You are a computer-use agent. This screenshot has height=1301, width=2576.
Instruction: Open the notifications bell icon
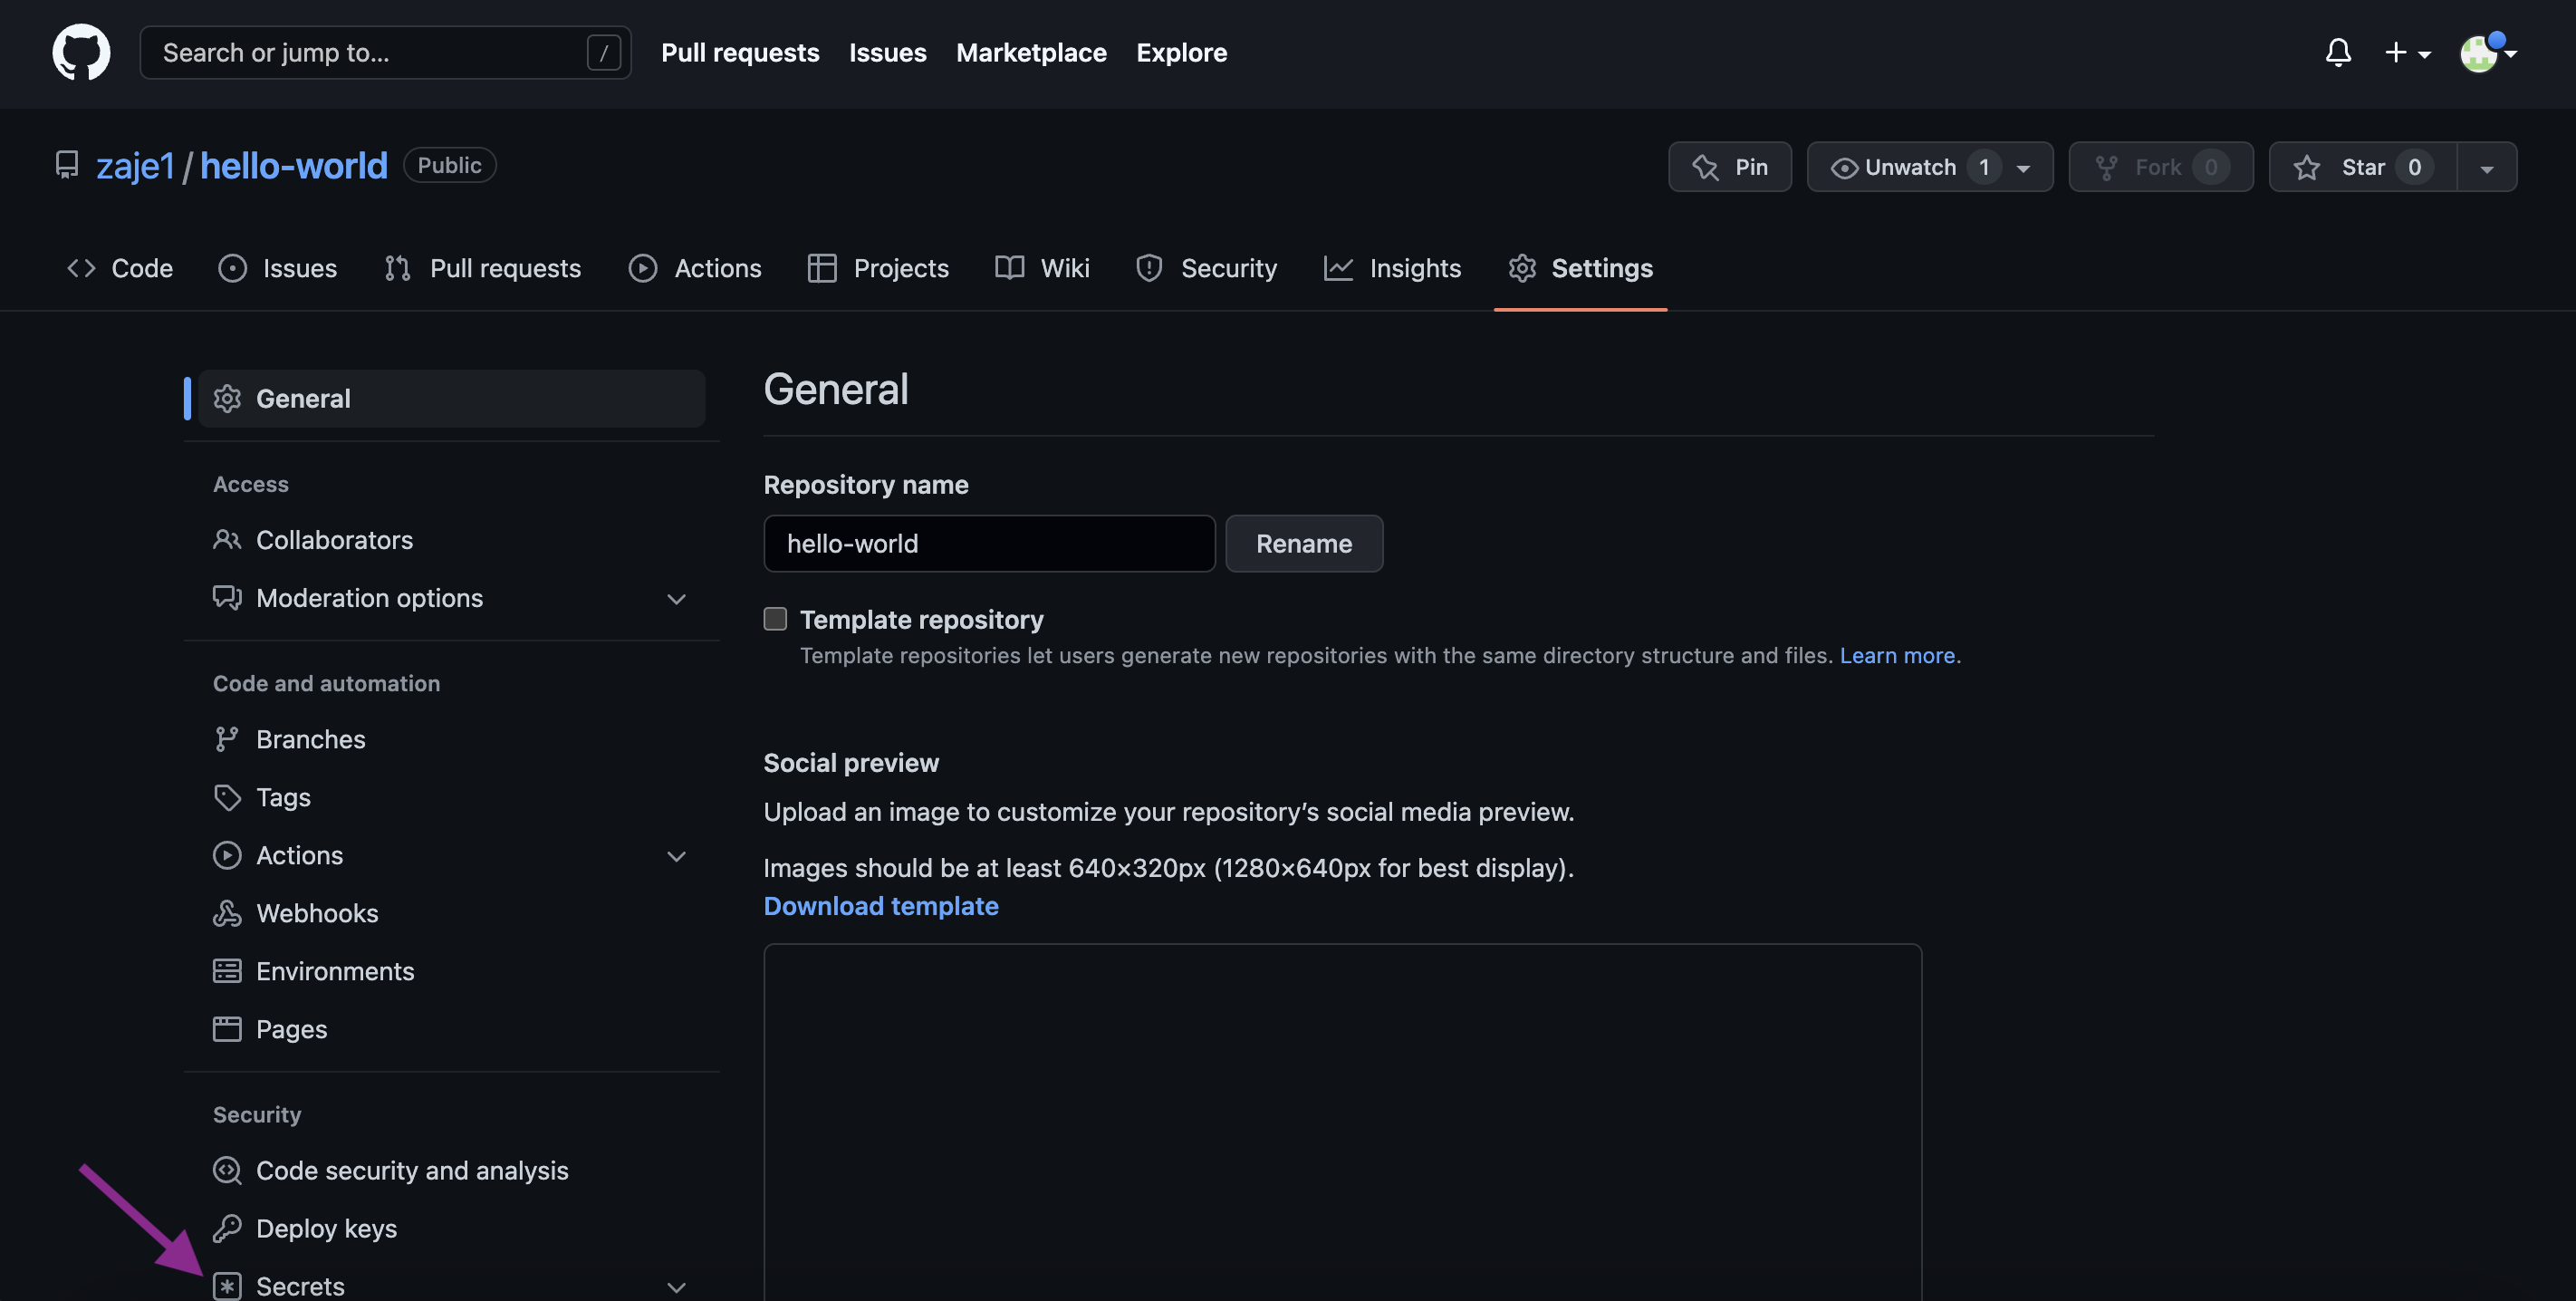pos(2337,52)
